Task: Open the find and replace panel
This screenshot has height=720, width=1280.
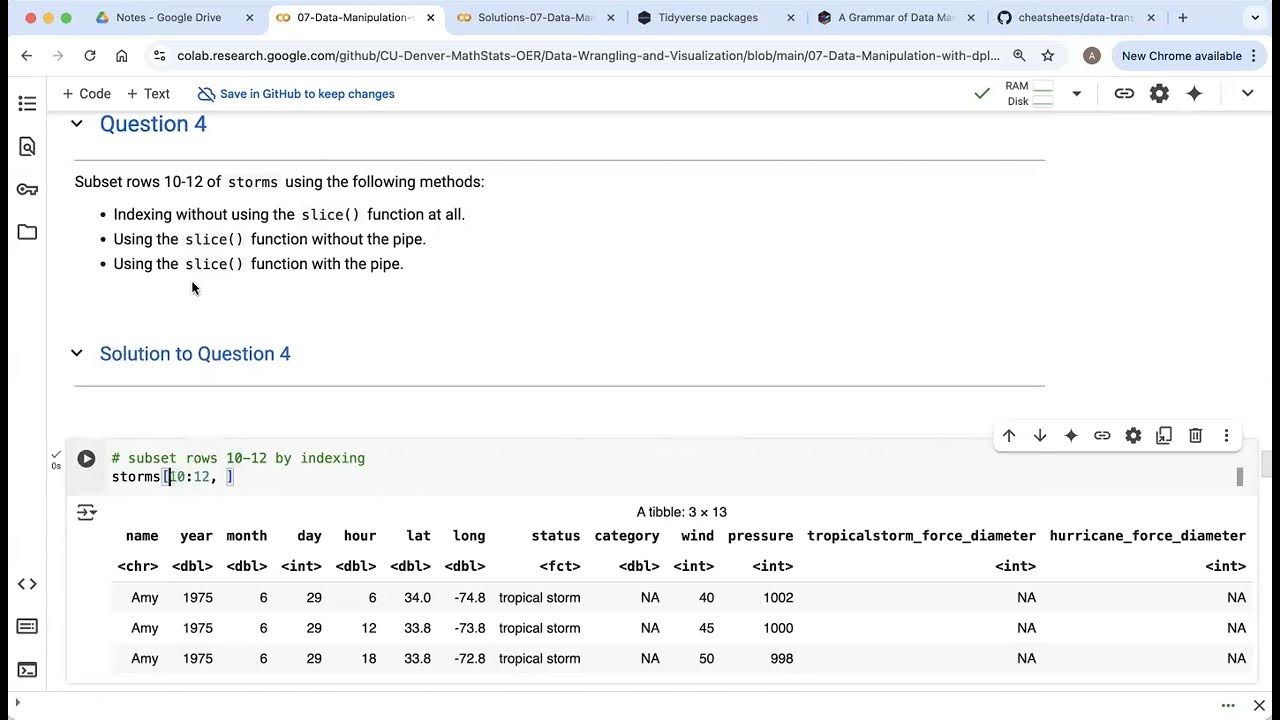Action: point(27,147)
